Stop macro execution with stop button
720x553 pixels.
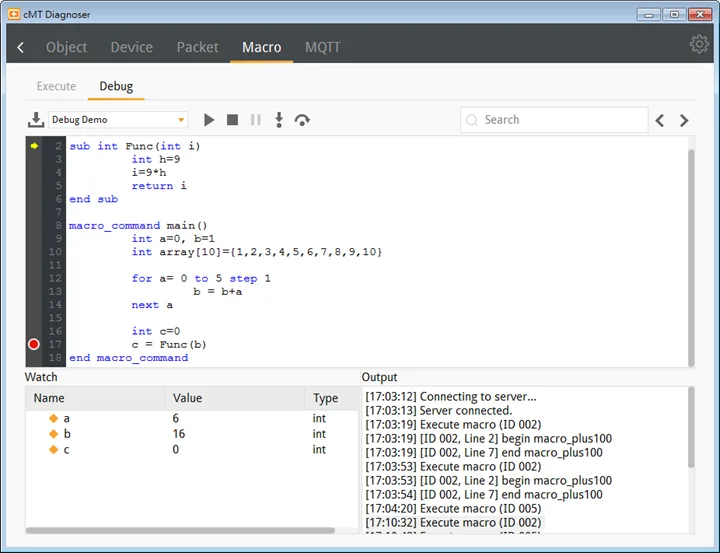[x=232, y=120]
